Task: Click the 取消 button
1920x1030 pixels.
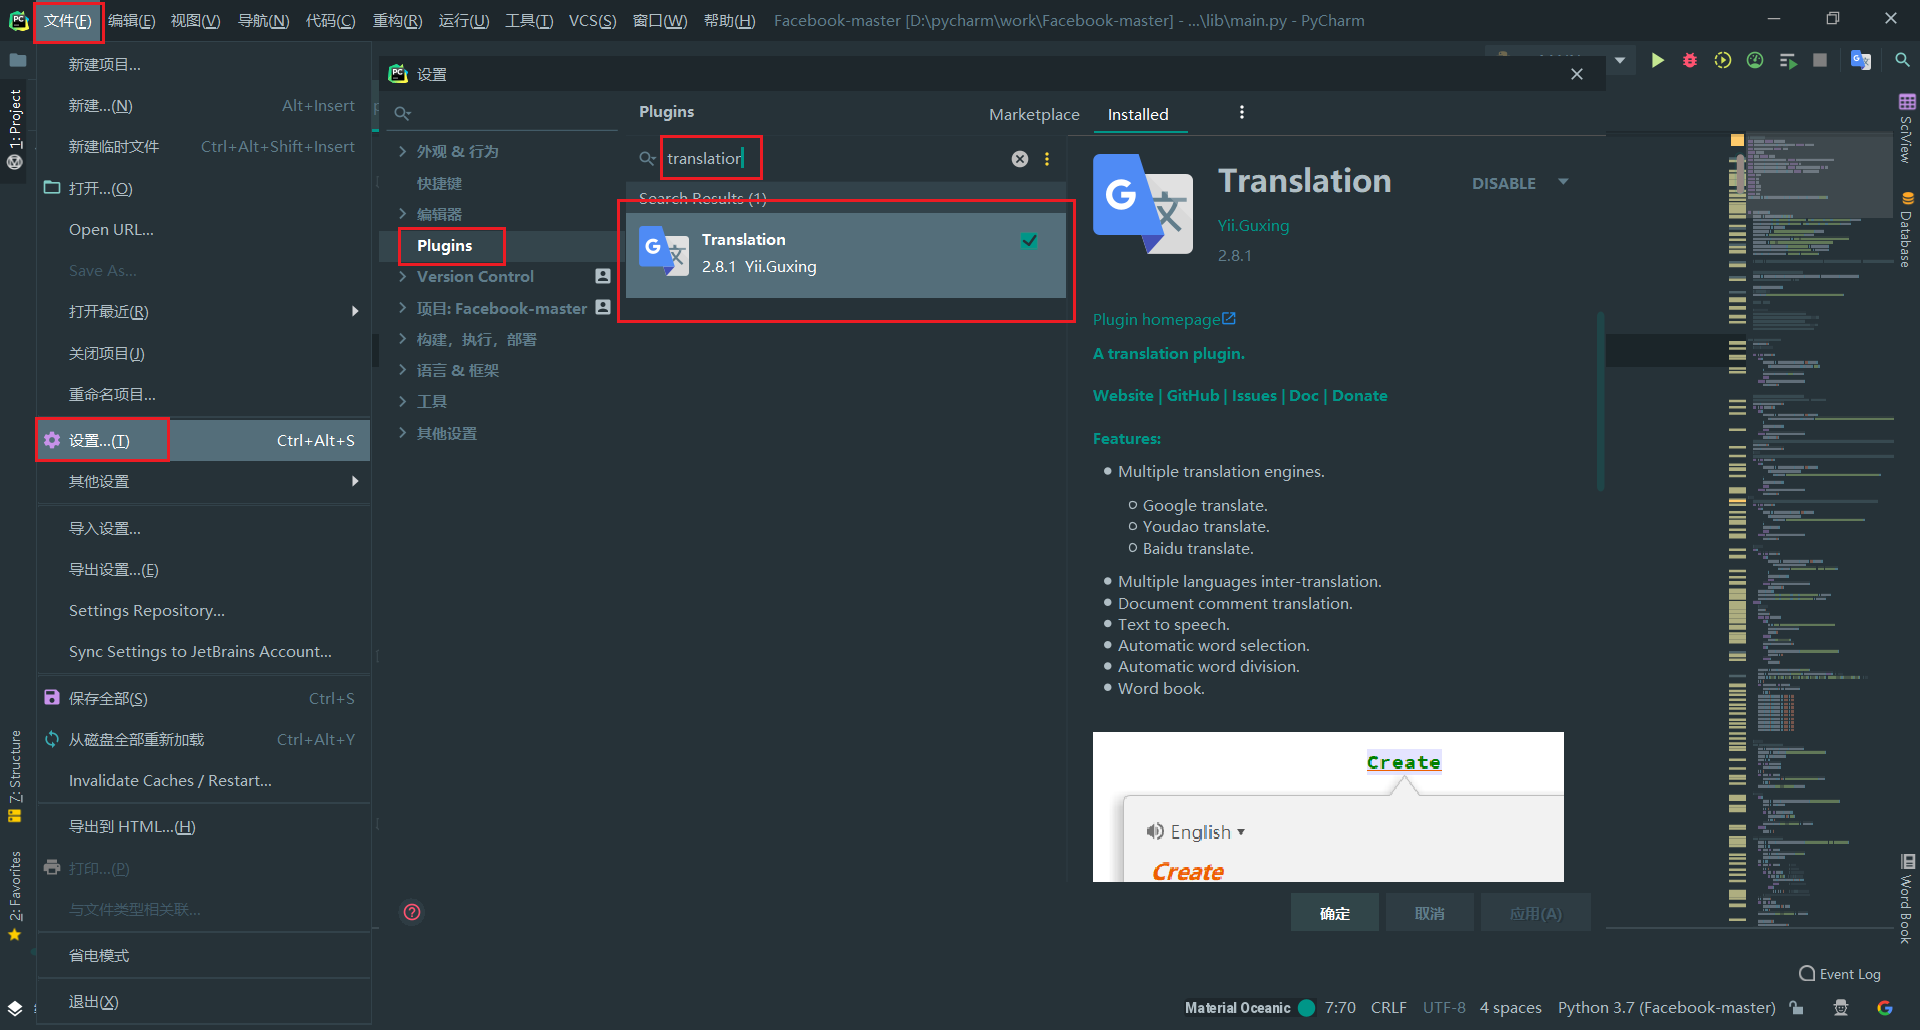Action: [1429, 913]
